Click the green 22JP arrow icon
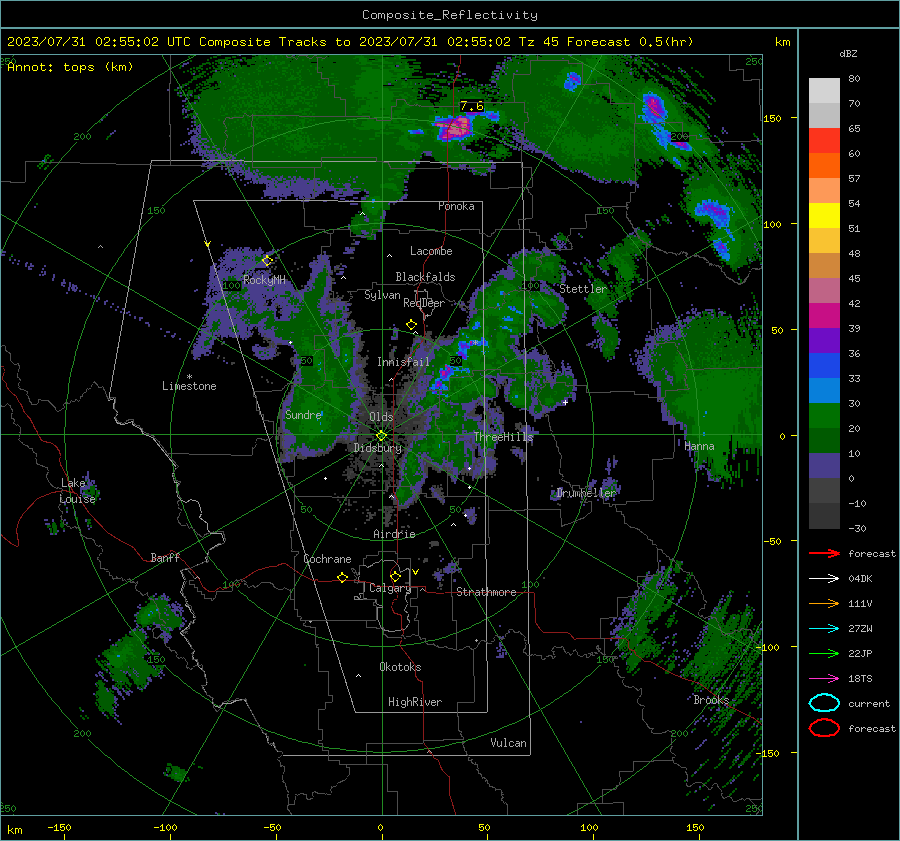The height and width of the screenshot is (841, 900). coord(824,653)
